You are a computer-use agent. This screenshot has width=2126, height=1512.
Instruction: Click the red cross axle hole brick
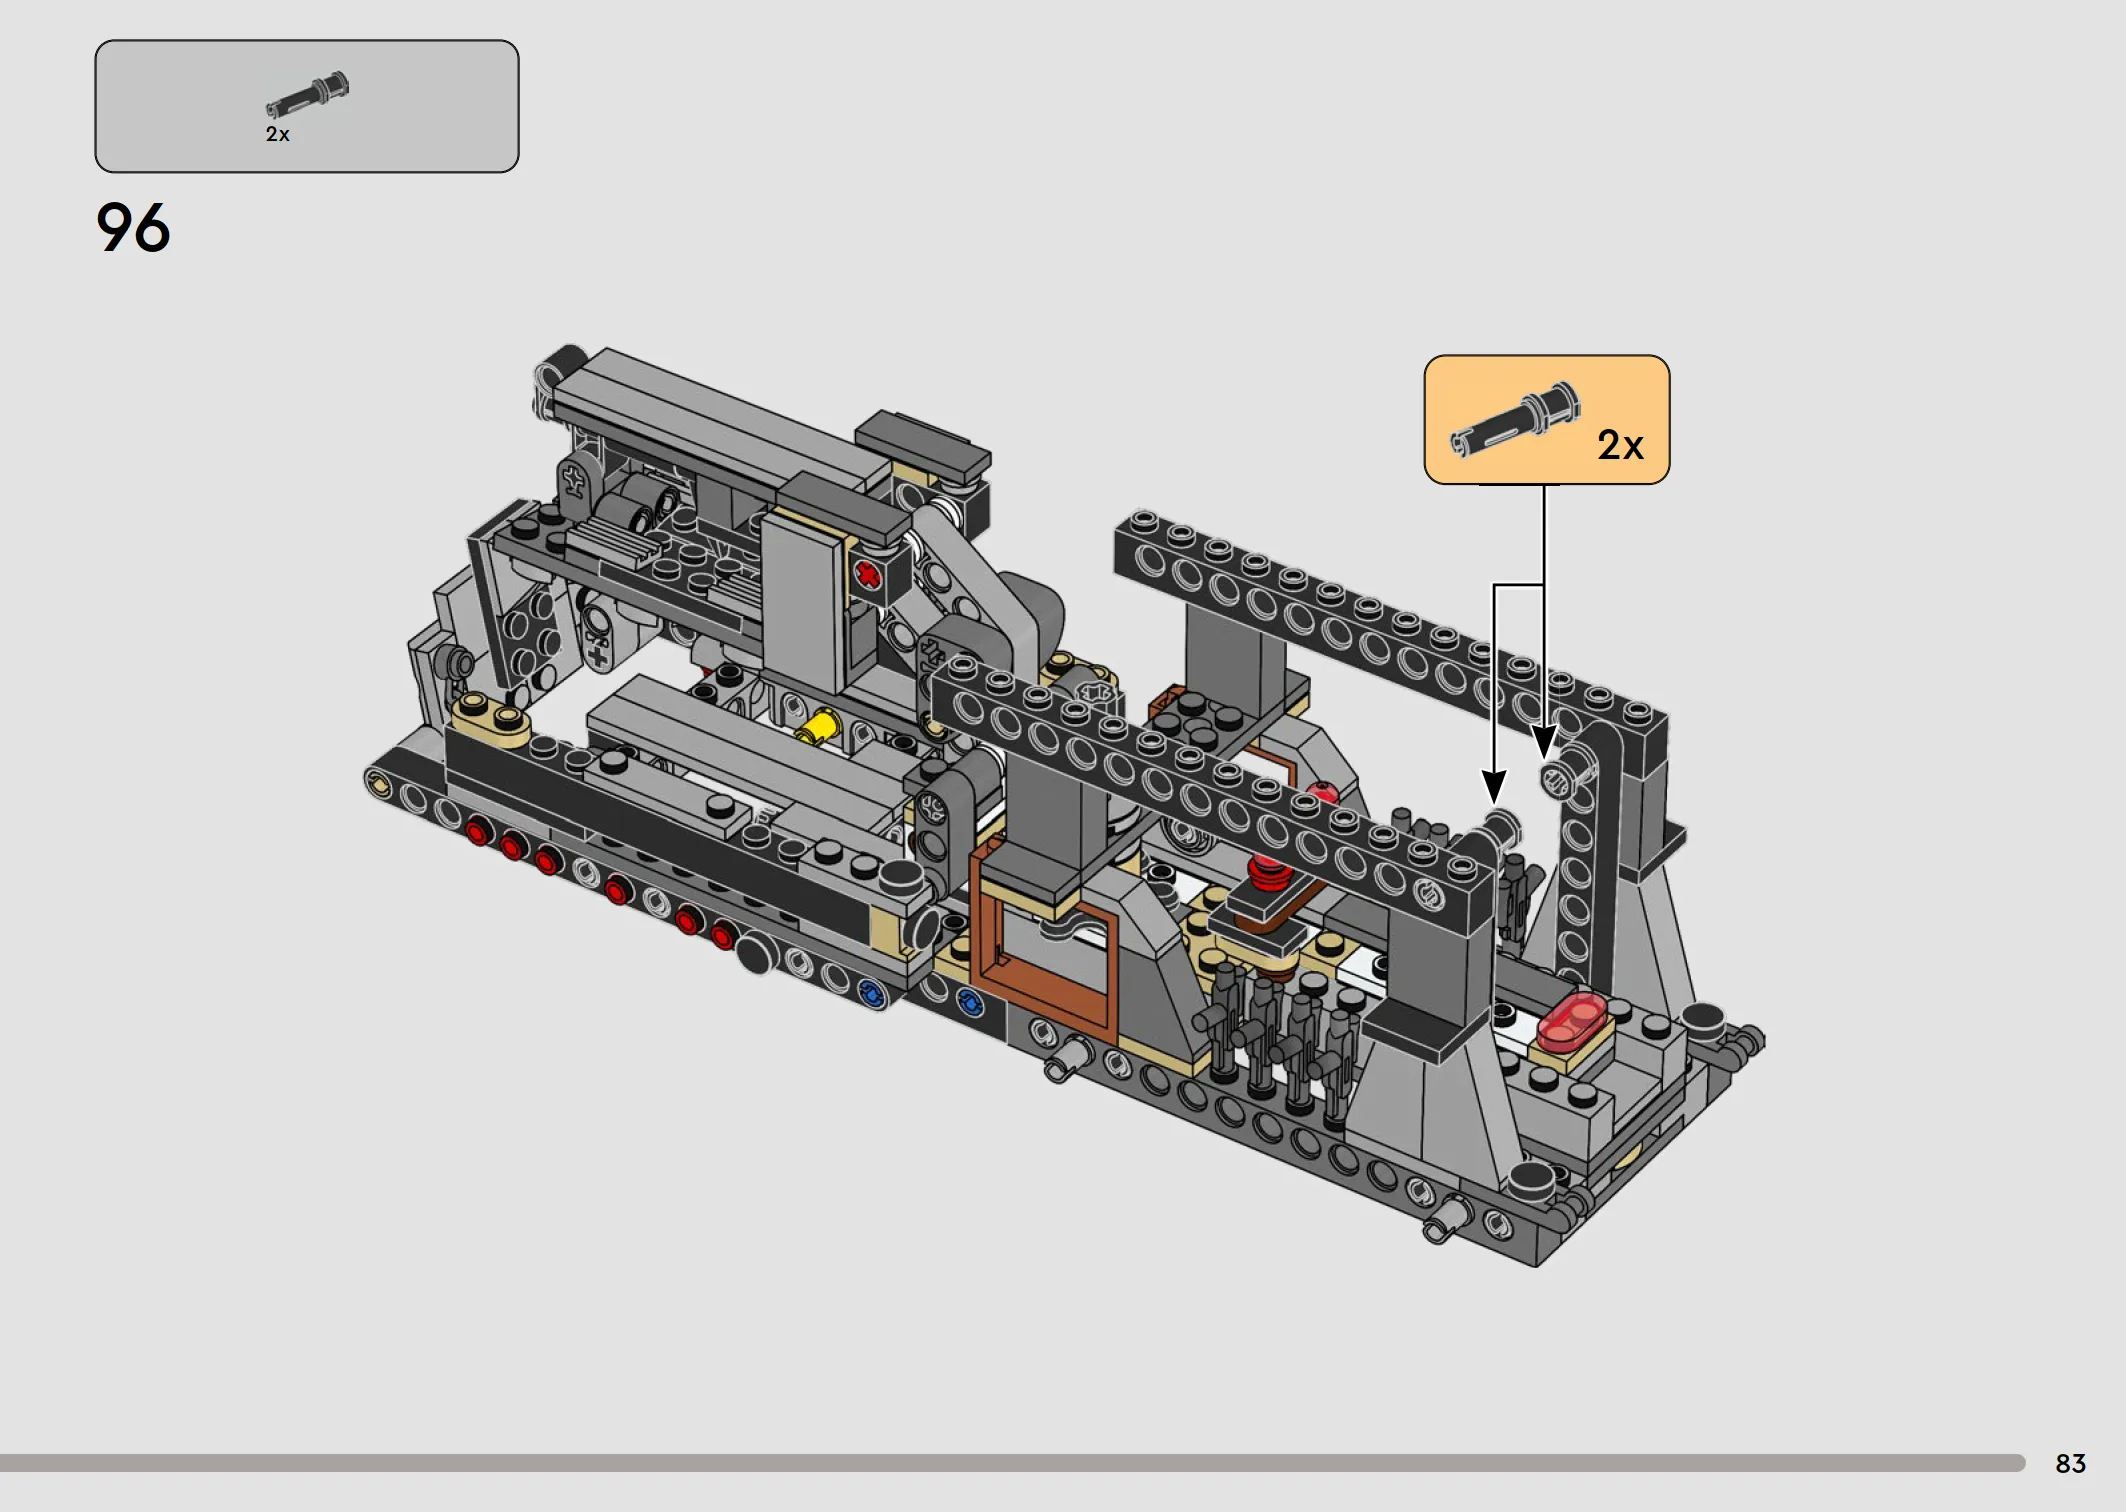(869, 575)
